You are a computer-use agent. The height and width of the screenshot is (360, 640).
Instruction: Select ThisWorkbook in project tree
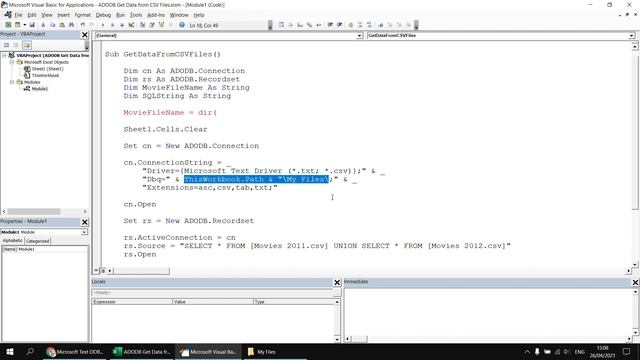(45, 76)
